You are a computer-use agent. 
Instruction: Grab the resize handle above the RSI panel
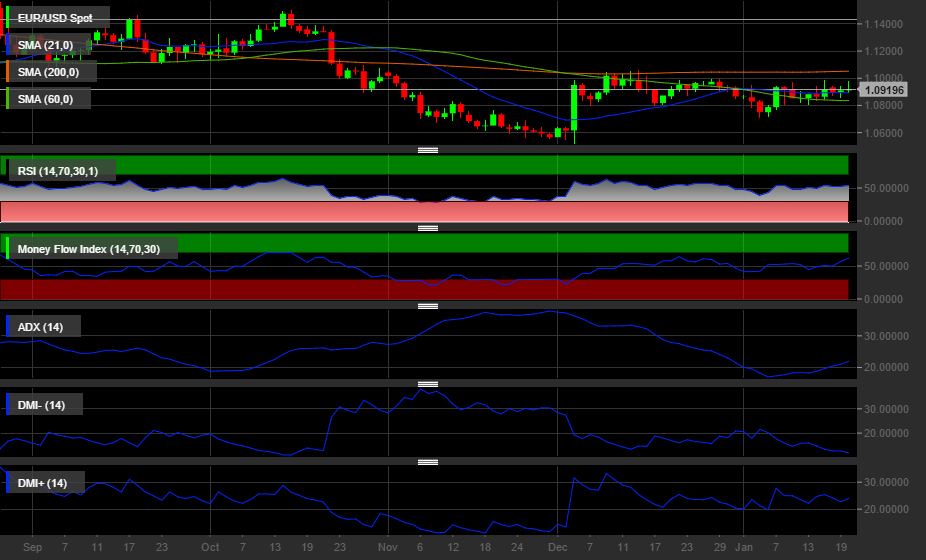click(428, 150)
